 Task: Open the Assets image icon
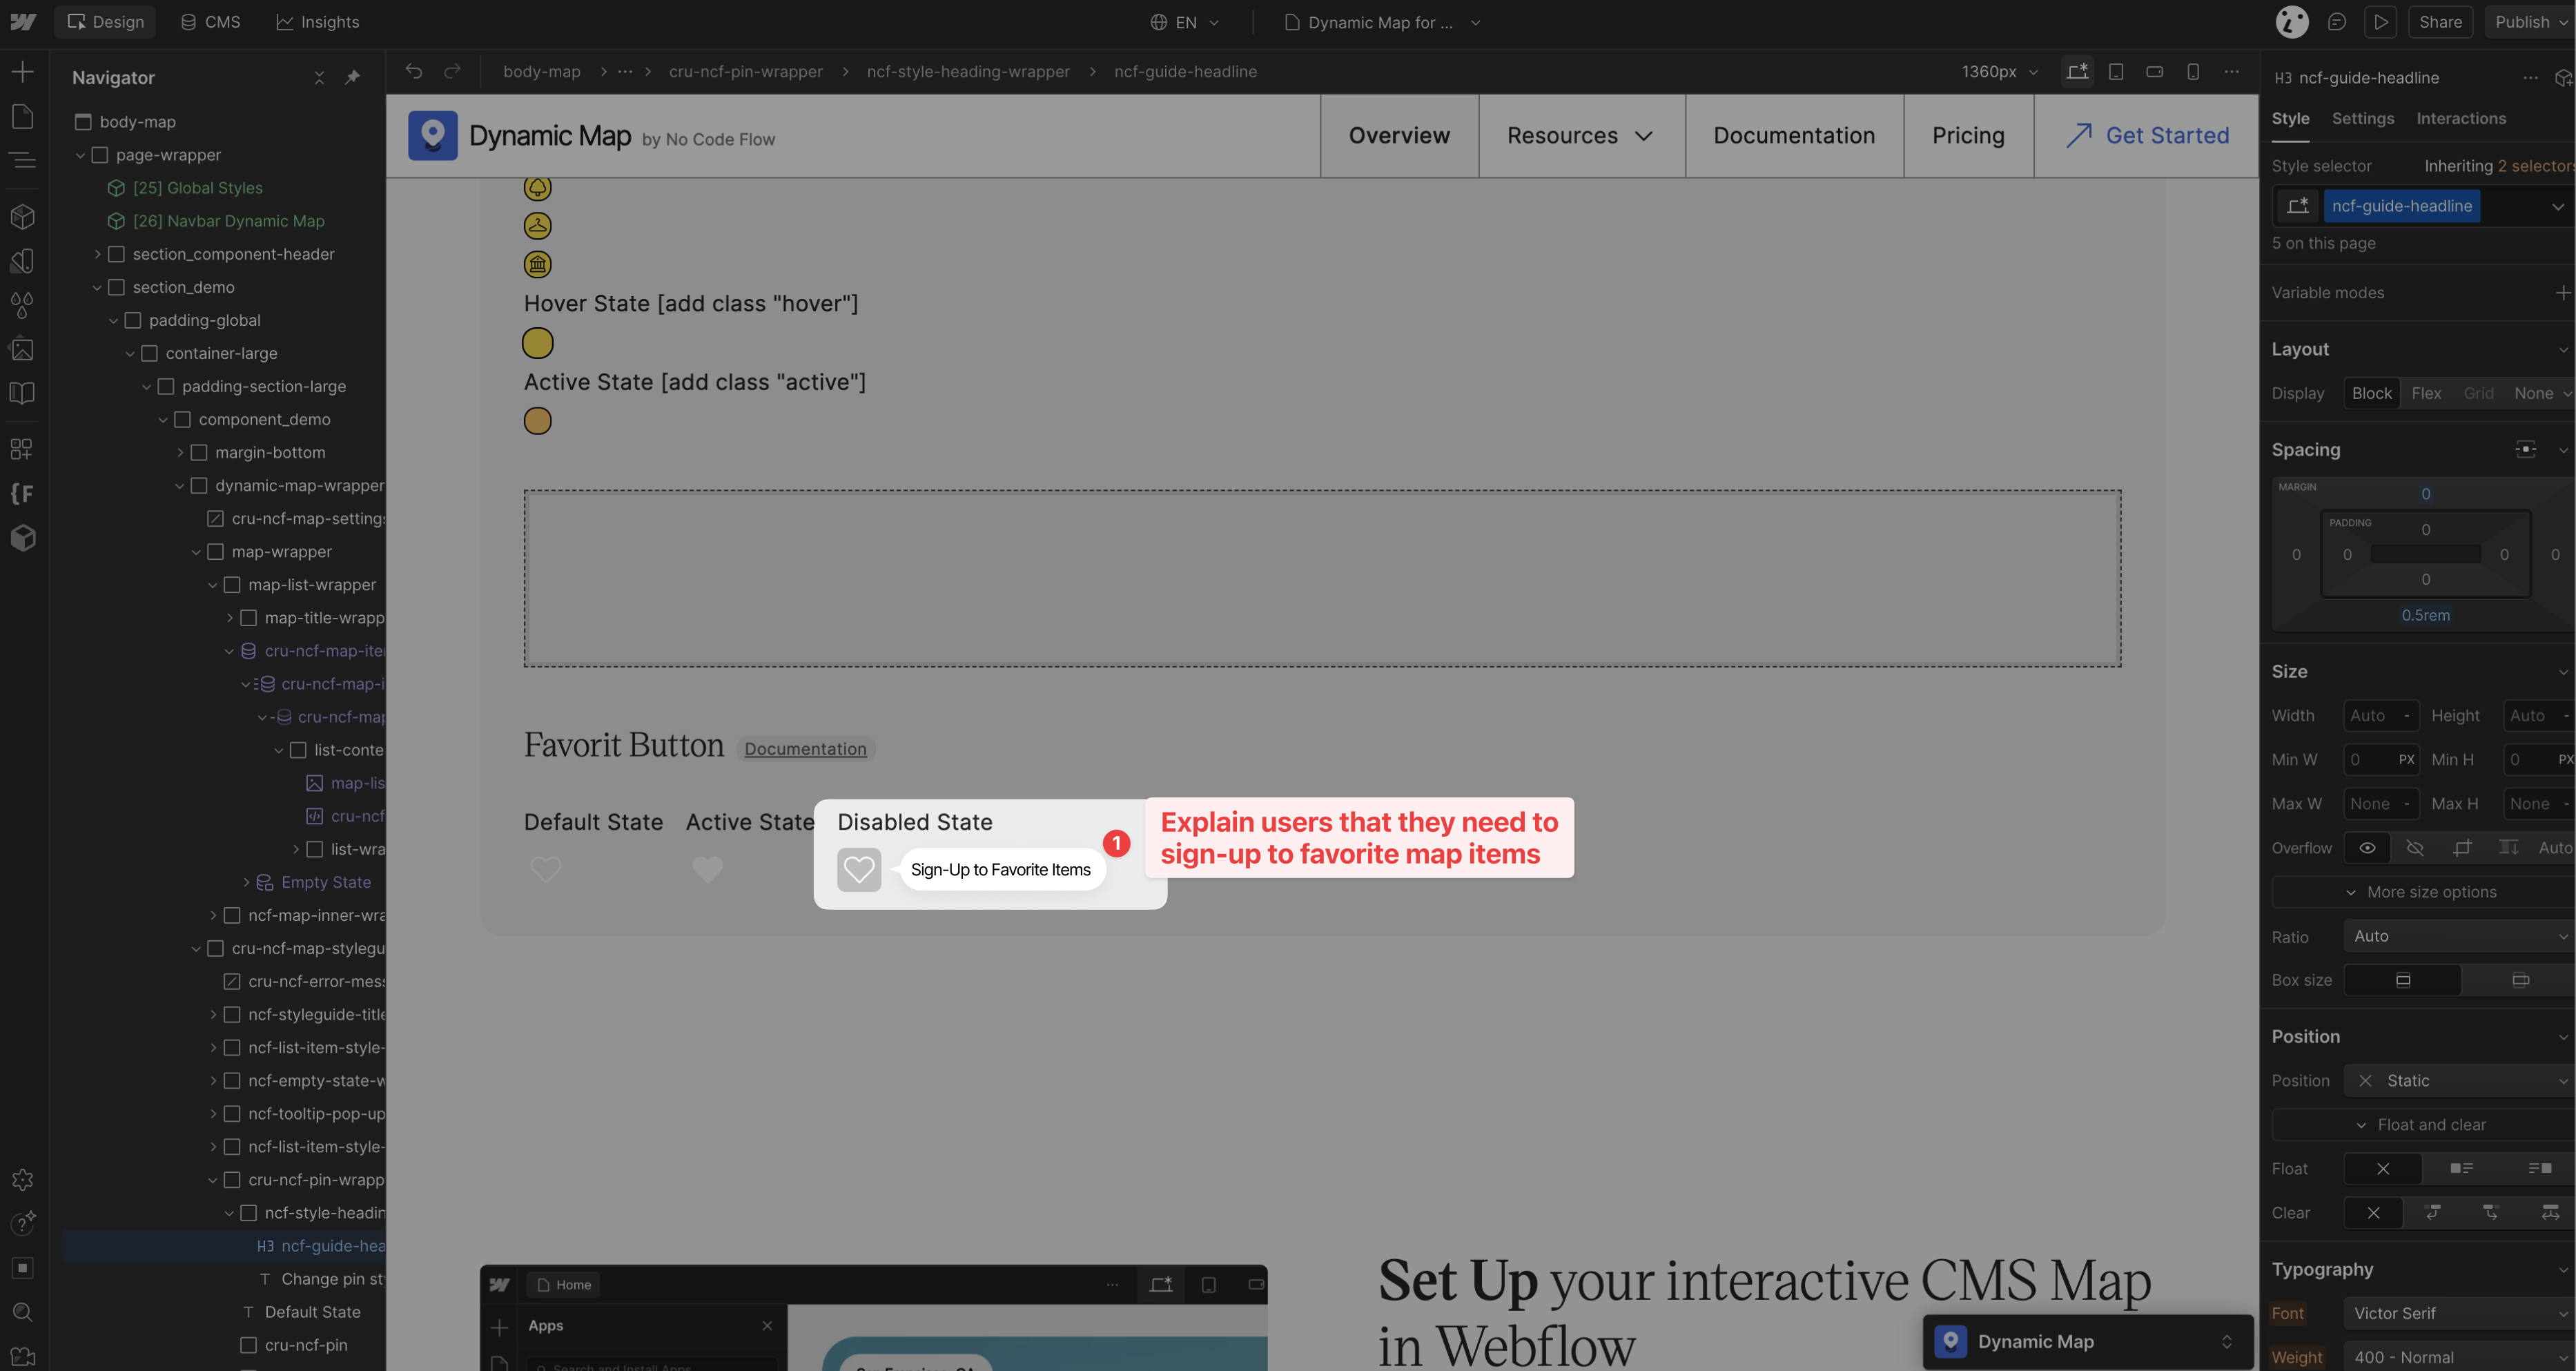[x=22, y=349]
